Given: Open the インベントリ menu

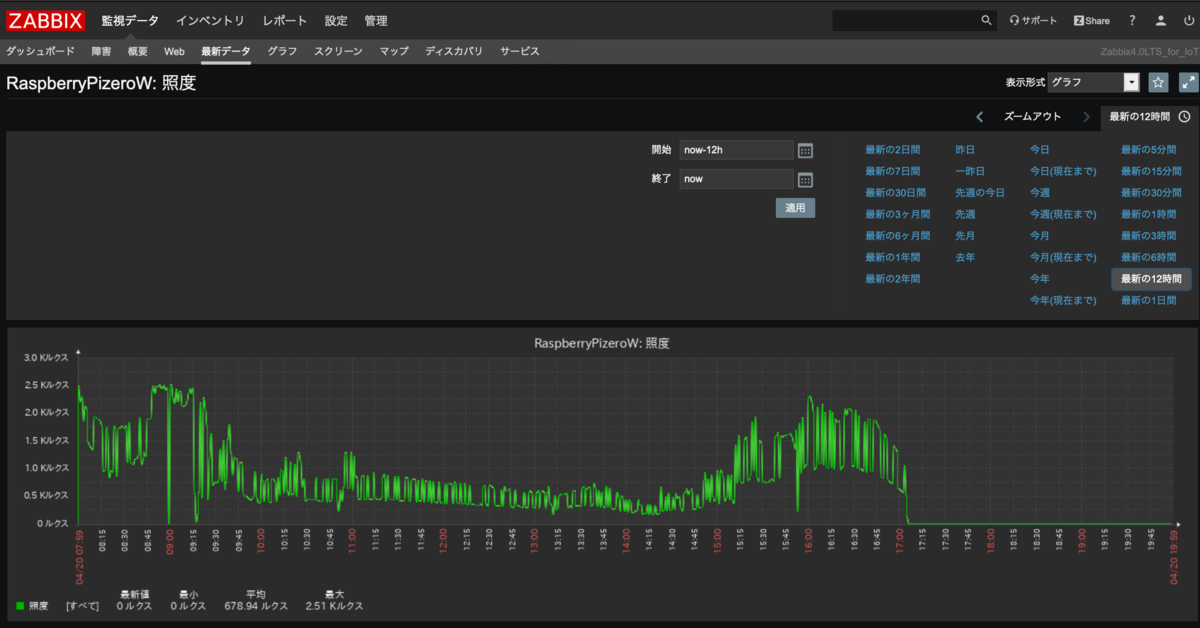Looking at the screenshot, I should [x=210, y=20].
